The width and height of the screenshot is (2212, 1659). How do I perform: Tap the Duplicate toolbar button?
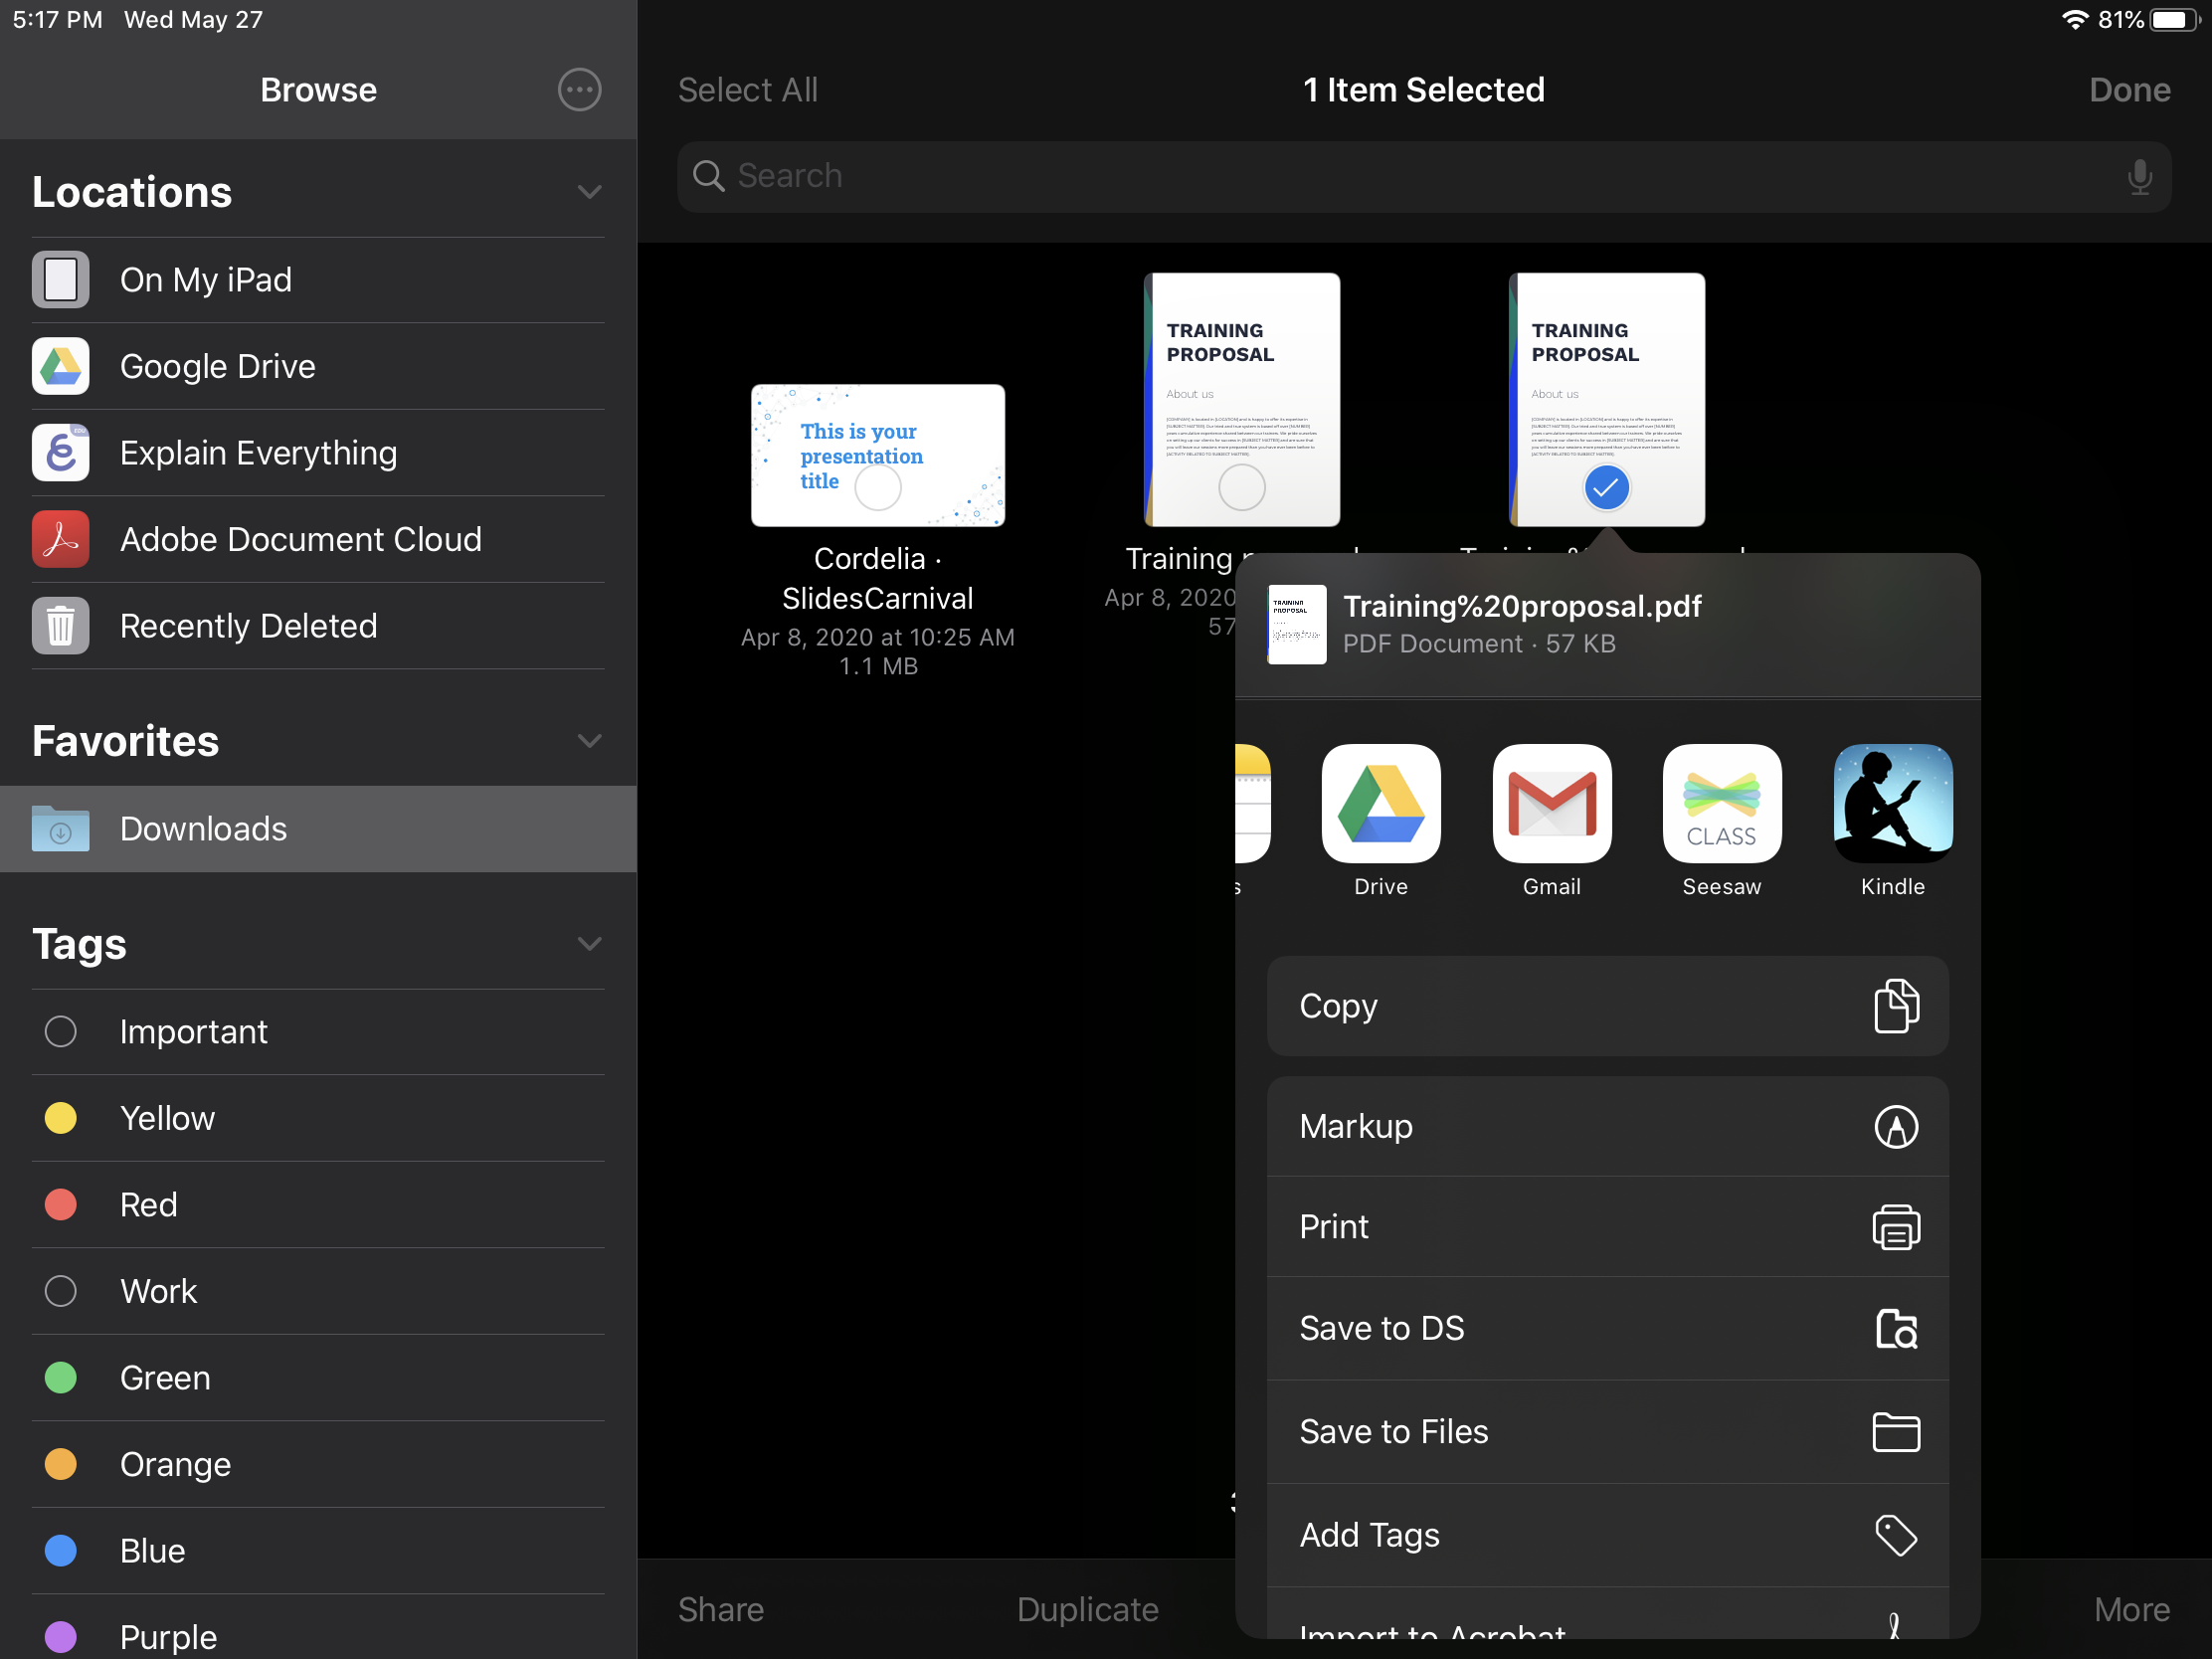tap(1087, 1610)
